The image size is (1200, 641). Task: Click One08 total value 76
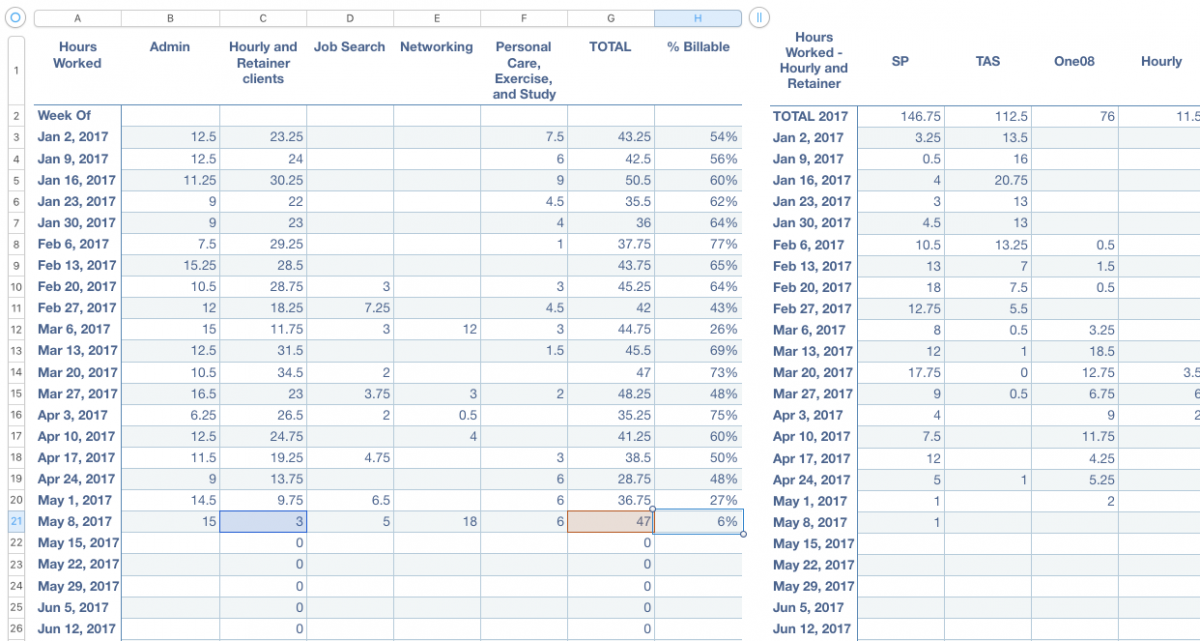1074,116
